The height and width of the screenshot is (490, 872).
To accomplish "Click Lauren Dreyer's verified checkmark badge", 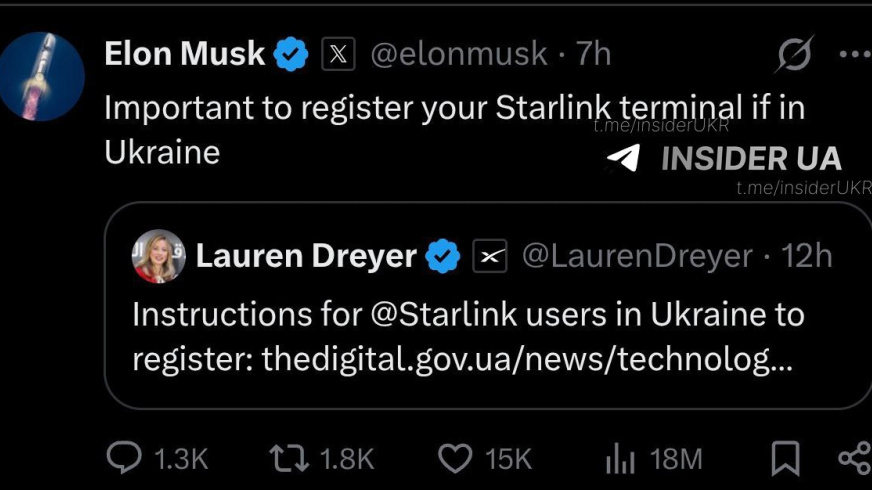I will coord(443,256).
